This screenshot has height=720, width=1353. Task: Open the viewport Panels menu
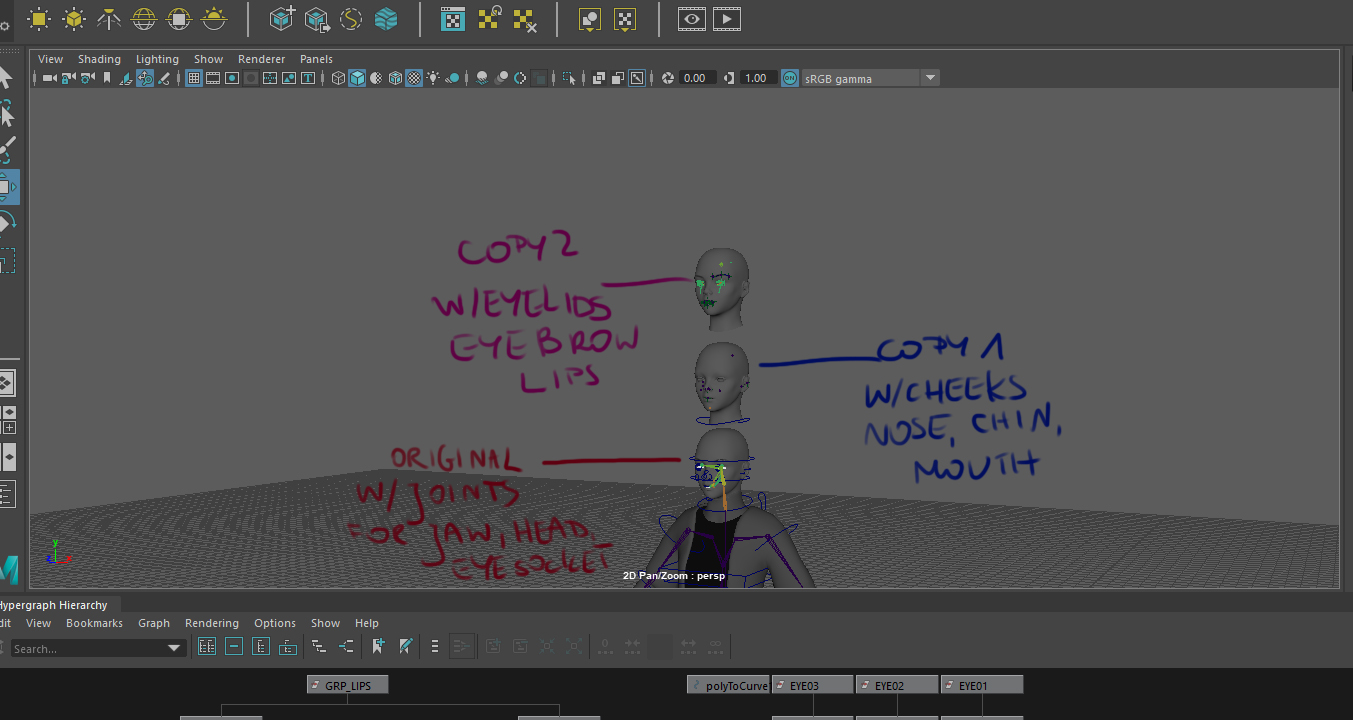tap(316, 59)
